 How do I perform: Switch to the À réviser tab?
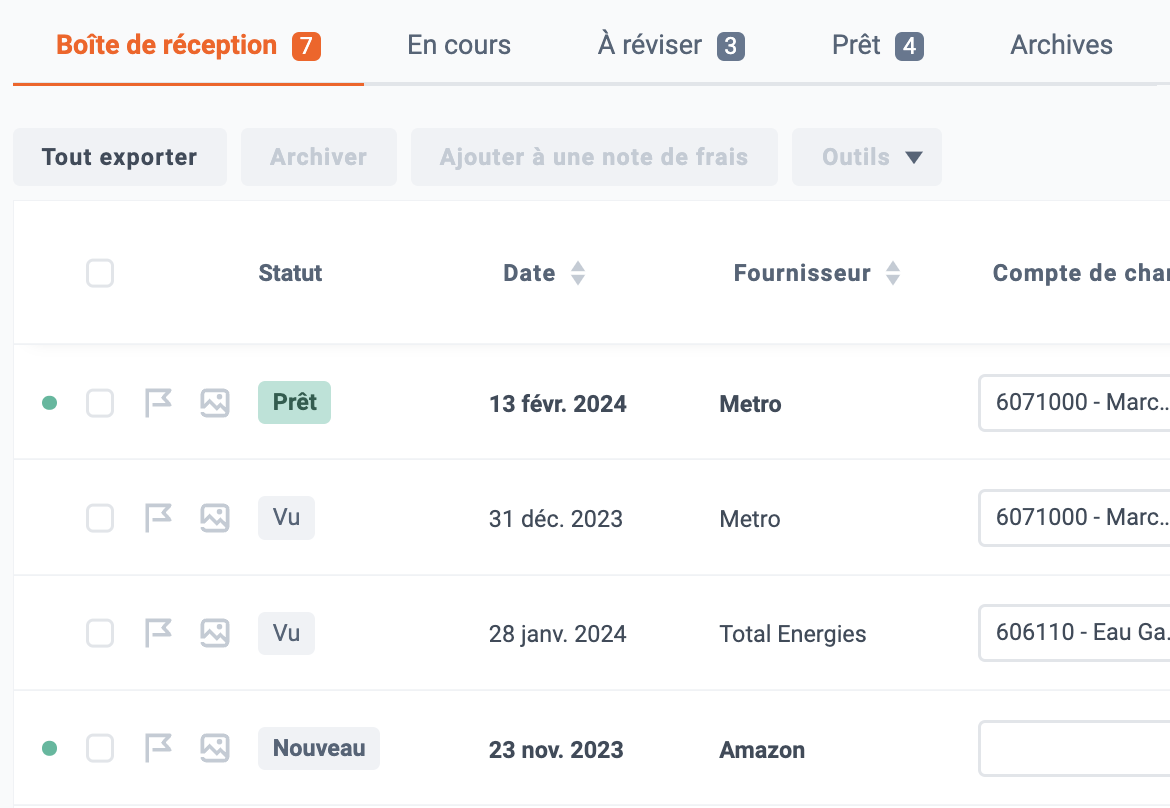tap(671, 45)
